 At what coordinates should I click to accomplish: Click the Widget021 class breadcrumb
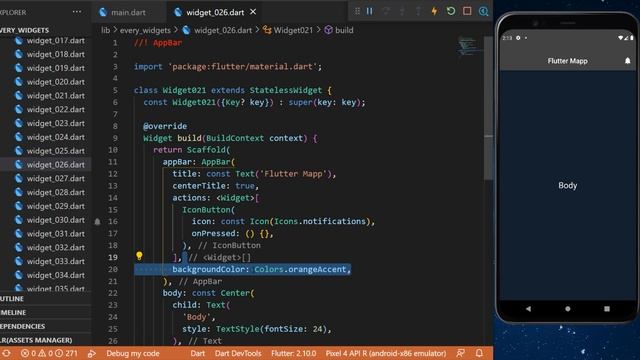(x=288, y=30)
